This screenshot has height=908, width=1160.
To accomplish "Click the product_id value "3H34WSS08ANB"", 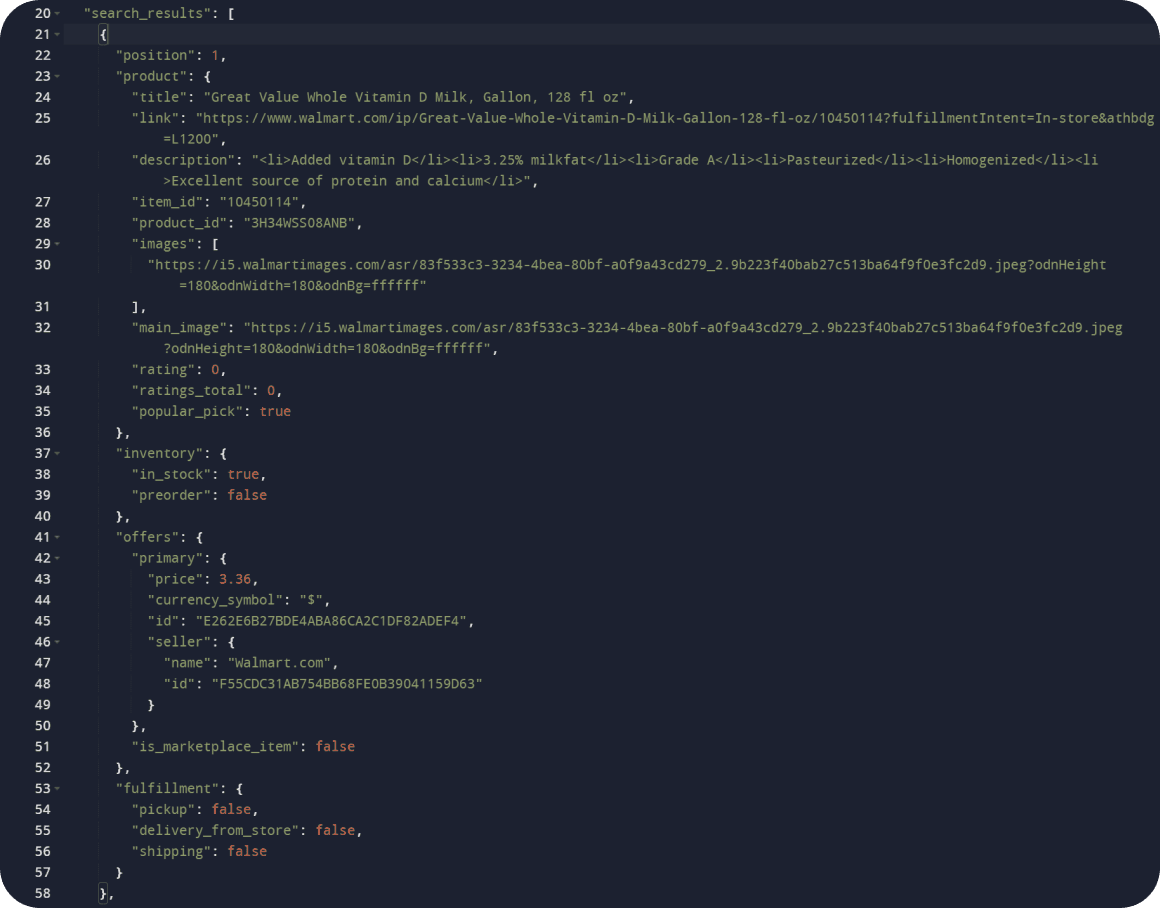I will 299,223.
